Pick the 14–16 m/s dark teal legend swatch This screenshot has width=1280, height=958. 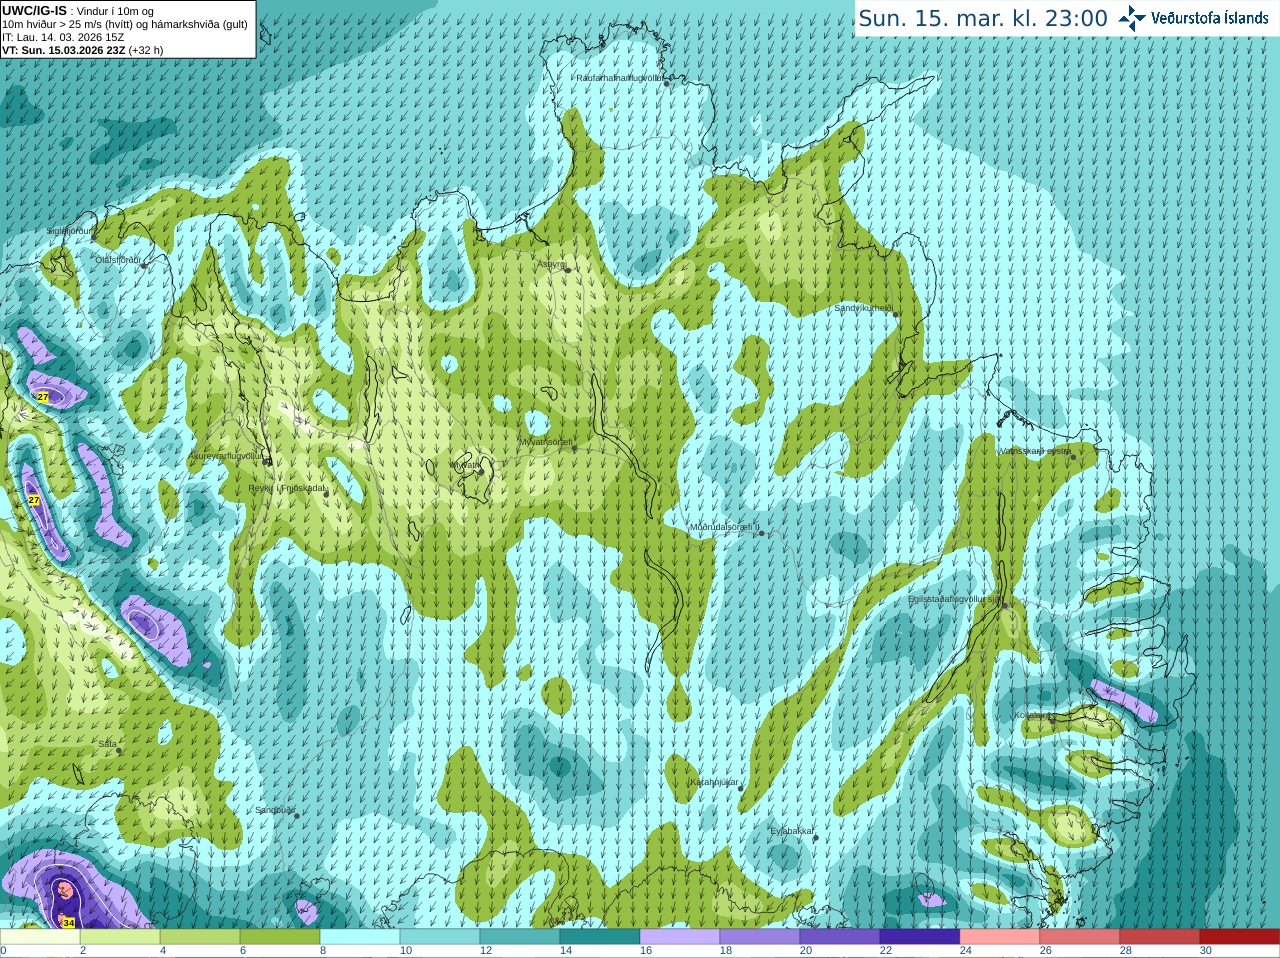click(600, 937)
